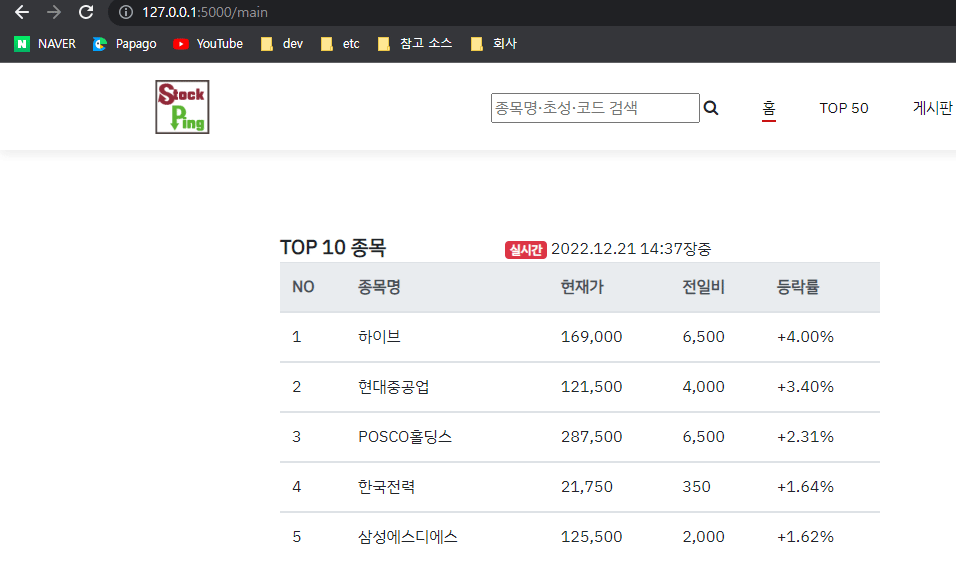Open the TOP 50 navigation tab
Image resolution: width=956 pixels, height=561 pixels.
[844, 108]
